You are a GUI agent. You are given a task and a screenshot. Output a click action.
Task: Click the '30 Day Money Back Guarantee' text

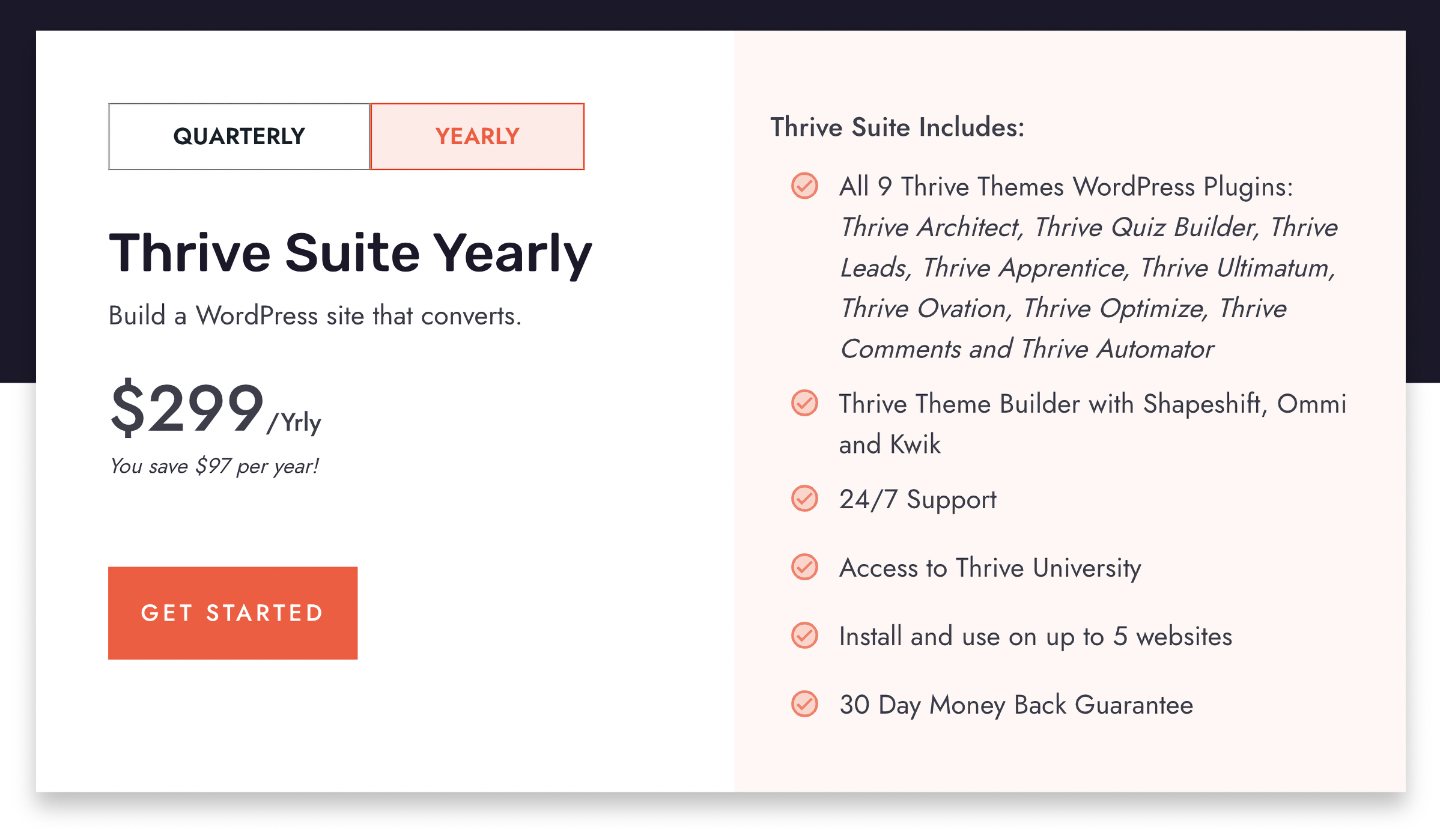(1016, 705)
